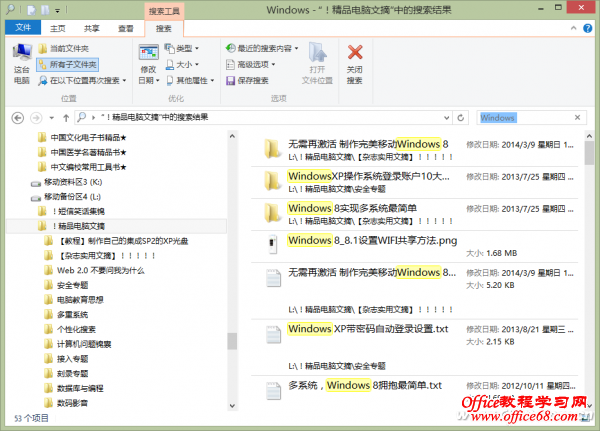Select Windows XP带密码自动登录设置.txt result
This screenshot has width=600, height=431.
(414, 348)
